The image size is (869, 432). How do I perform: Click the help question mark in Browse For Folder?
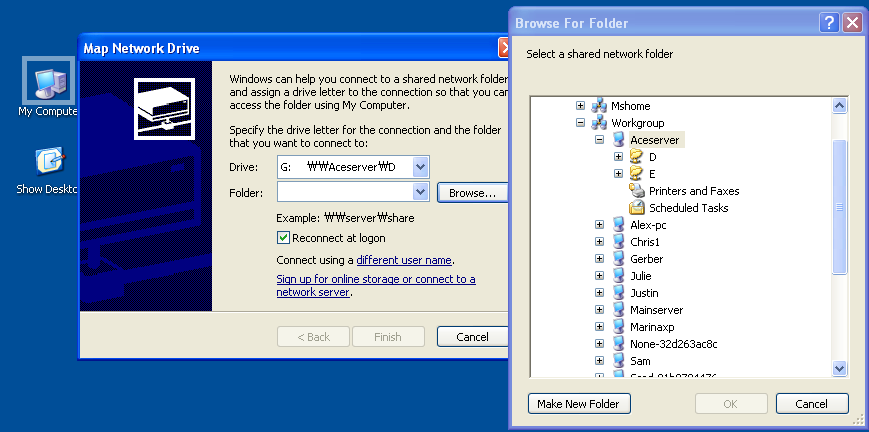pos(829,23)
